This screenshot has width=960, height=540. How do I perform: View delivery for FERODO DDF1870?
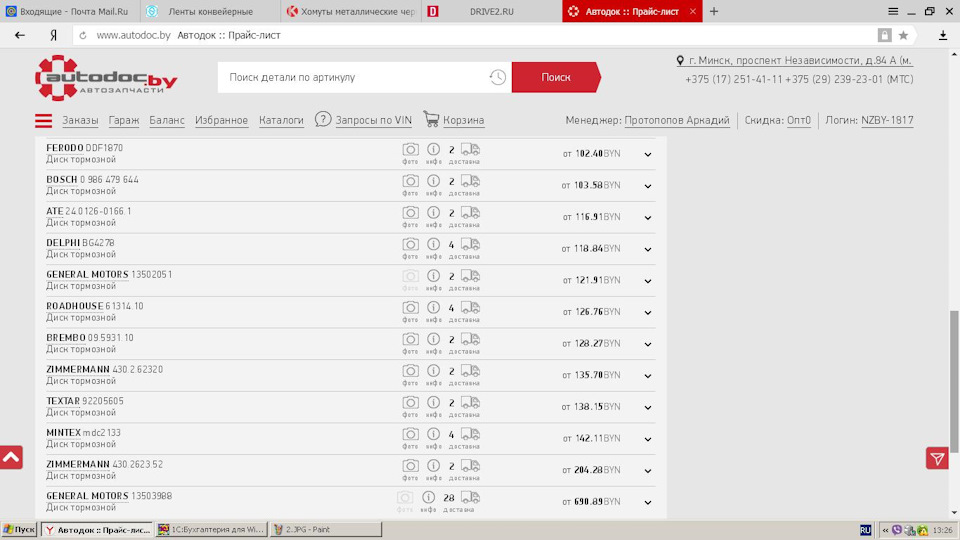pyautogui.click(x=470, y=149)
